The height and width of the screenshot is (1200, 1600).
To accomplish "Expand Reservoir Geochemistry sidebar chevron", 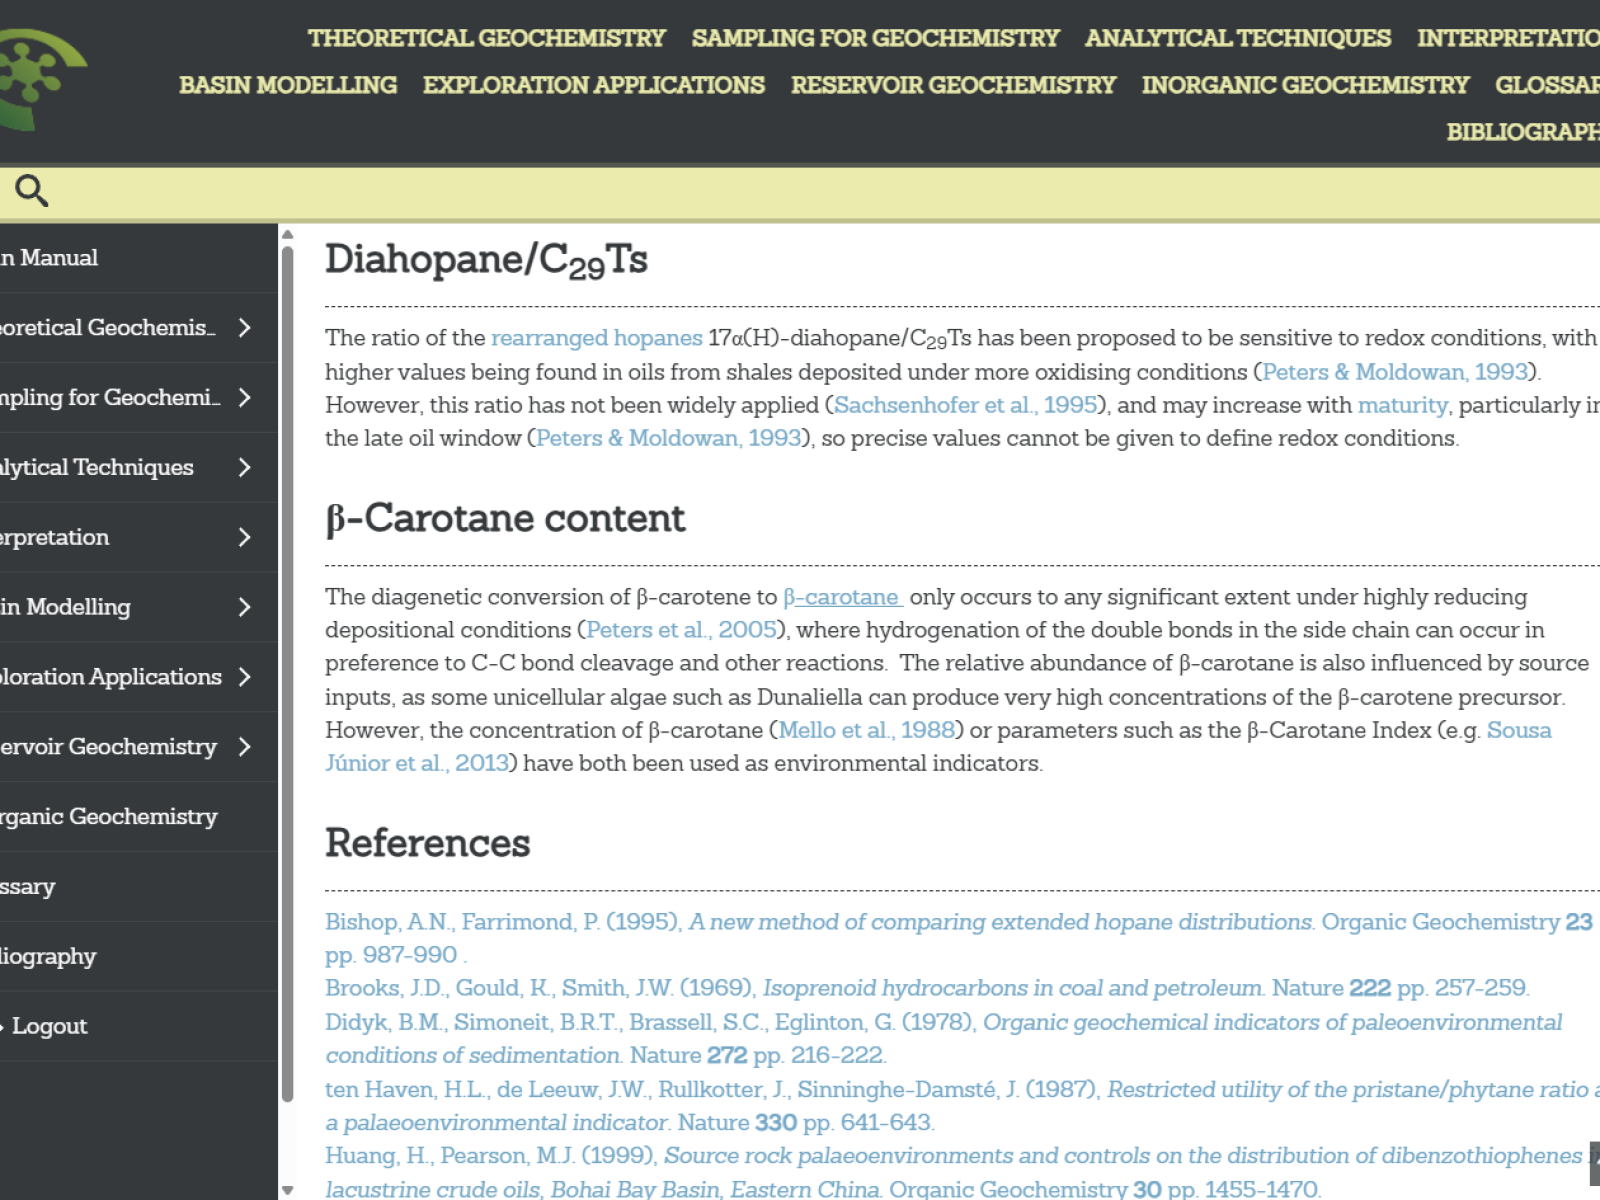I will 245,747.
